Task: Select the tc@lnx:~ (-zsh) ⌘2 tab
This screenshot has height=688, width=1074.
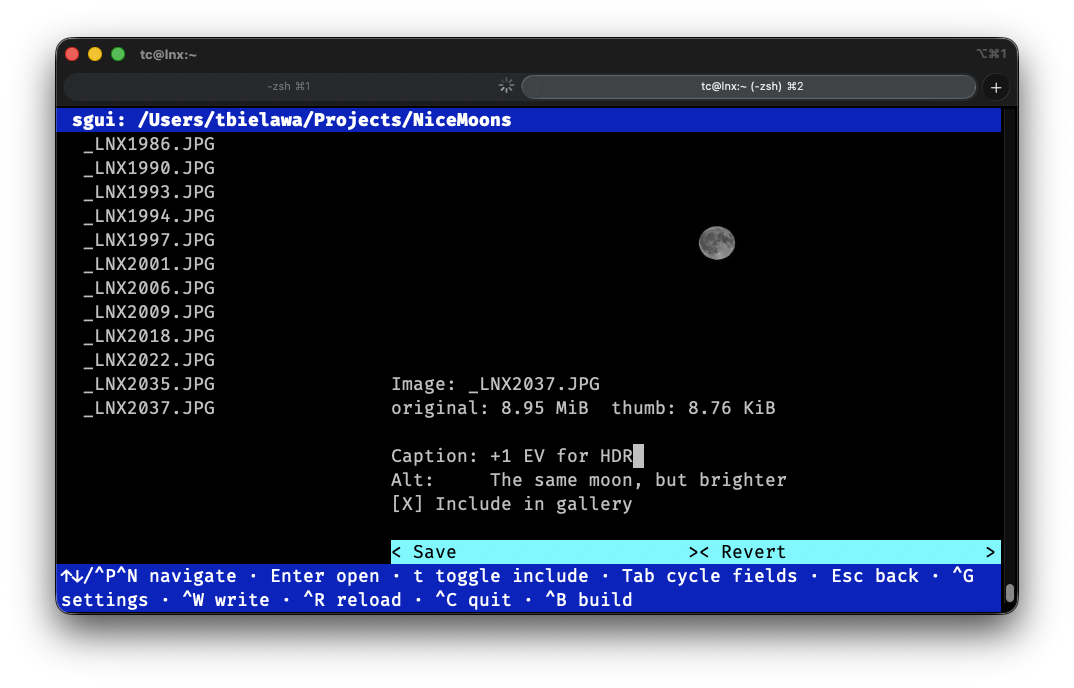Action: [x=749, y=86]
